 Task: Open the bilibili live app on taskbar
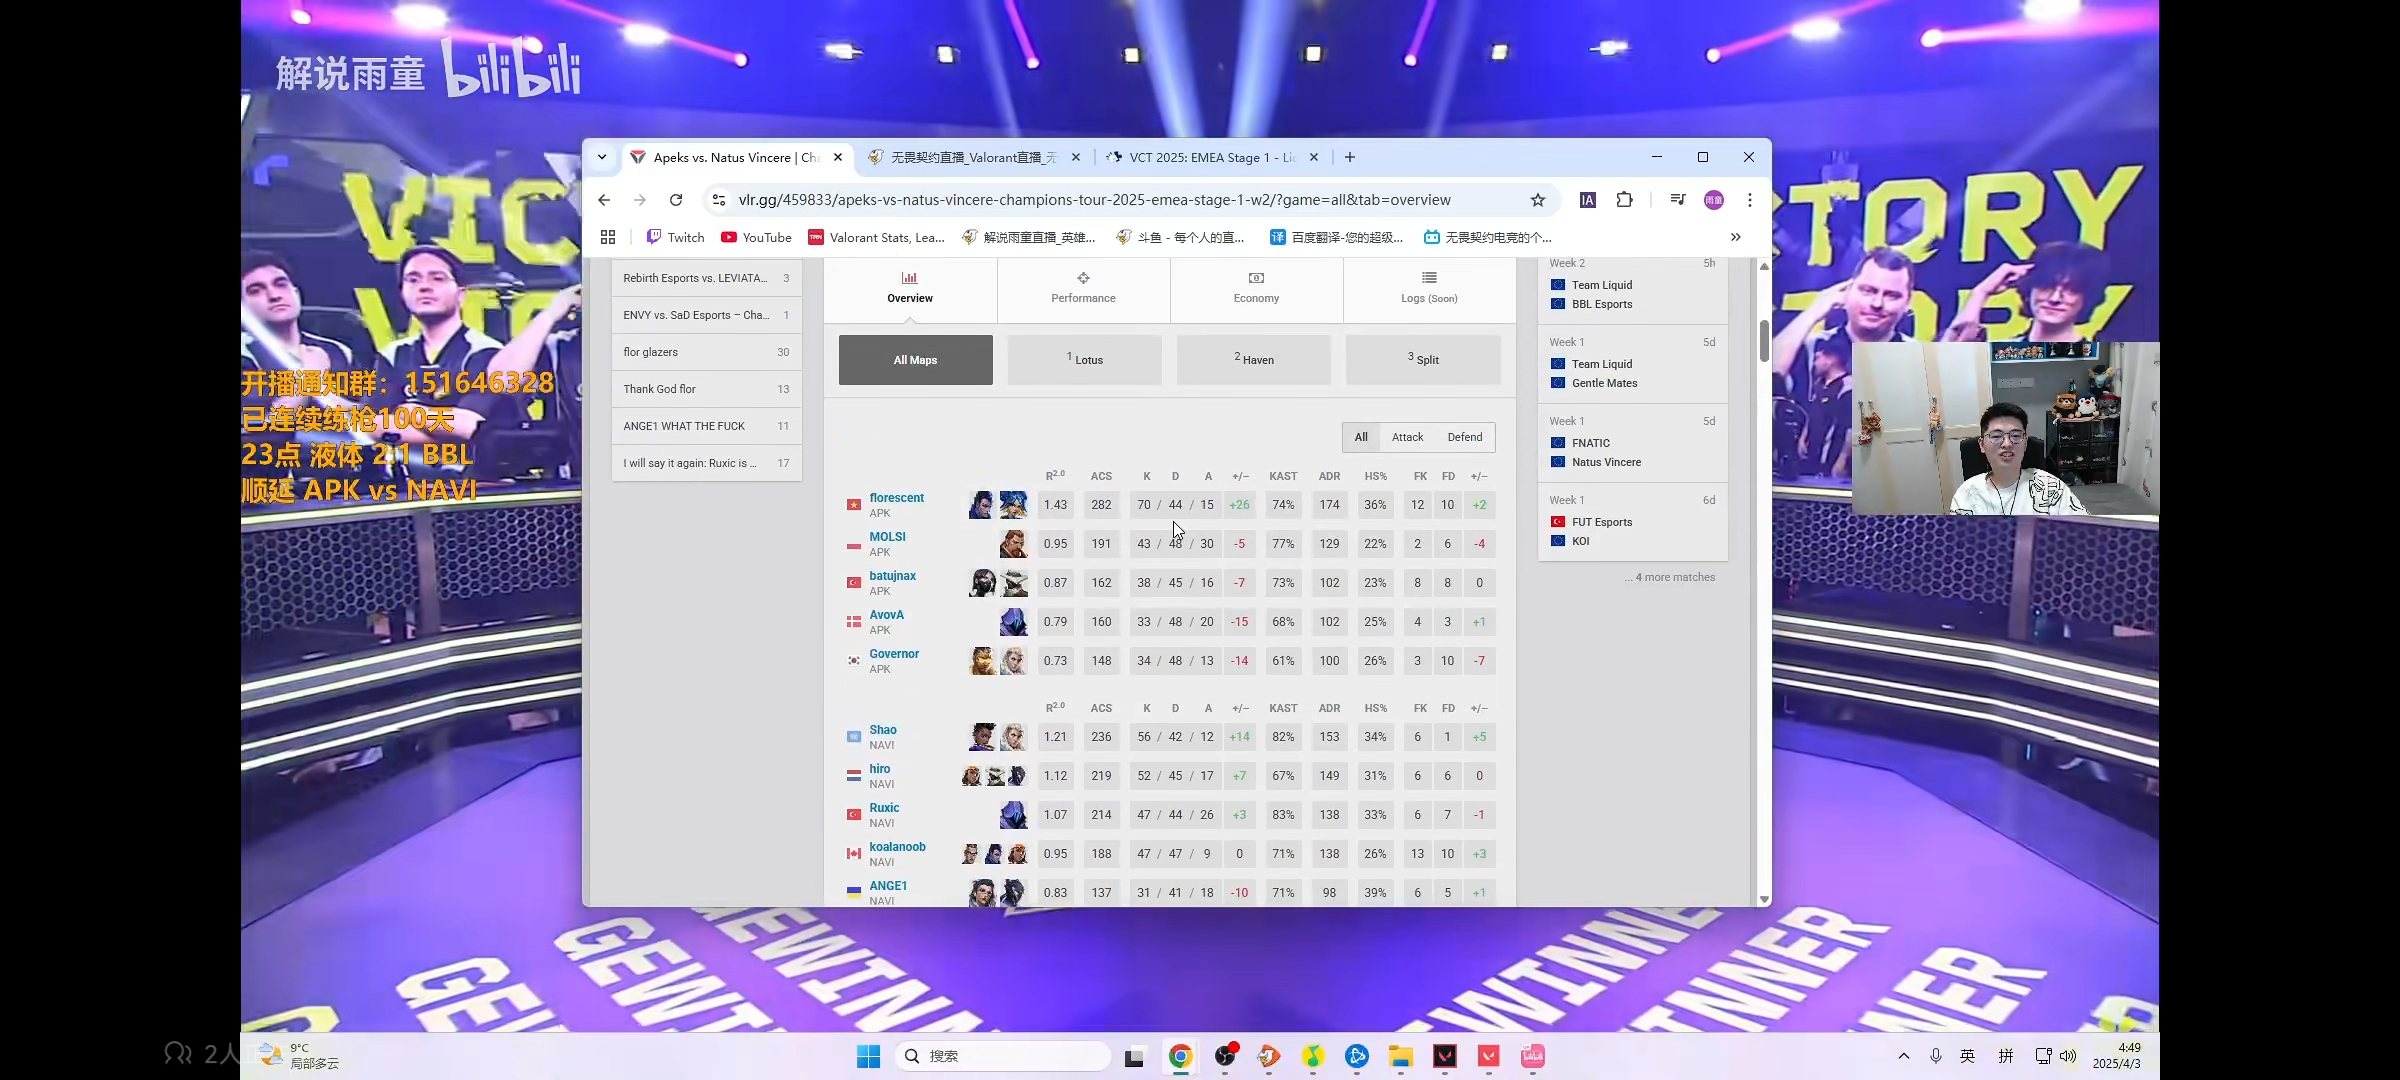tap(1533, 1056)
